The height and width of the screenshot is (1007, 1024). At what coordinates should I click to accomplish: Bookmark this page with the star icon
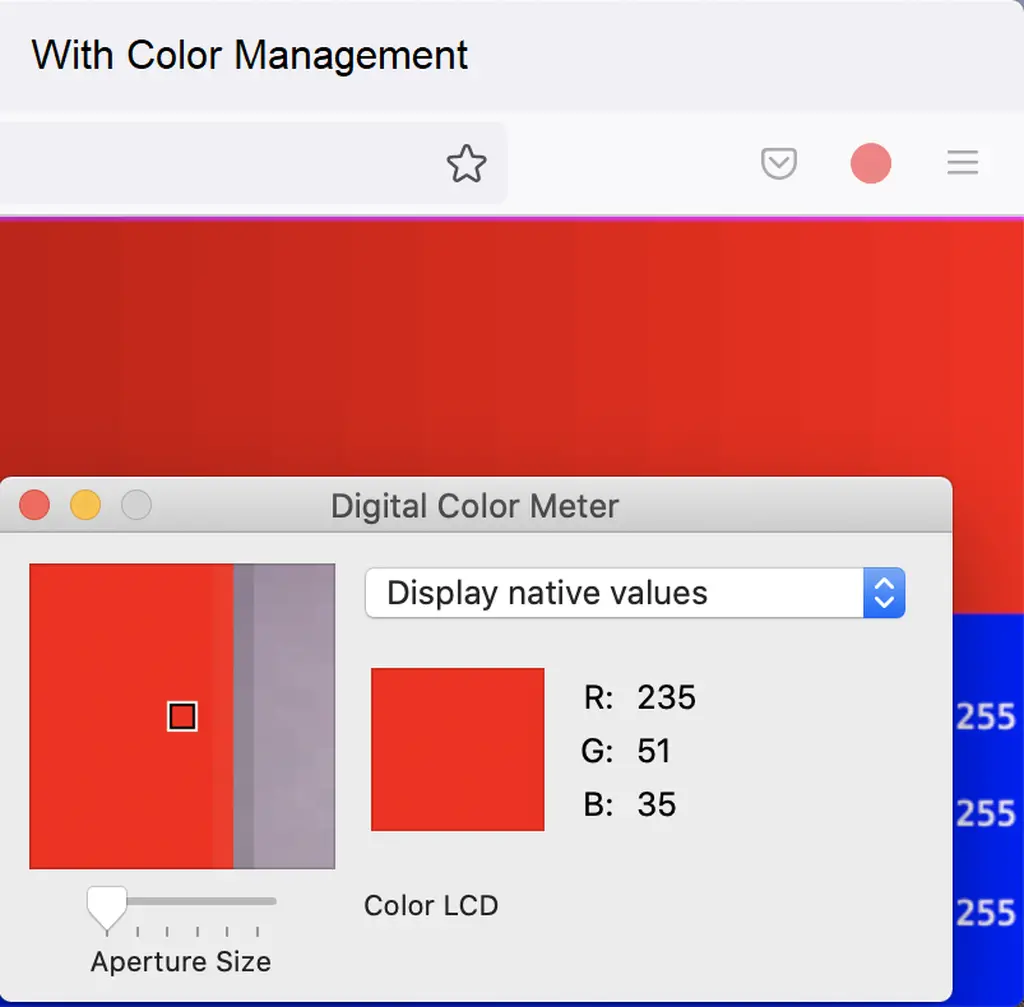[x=466, y=164]
